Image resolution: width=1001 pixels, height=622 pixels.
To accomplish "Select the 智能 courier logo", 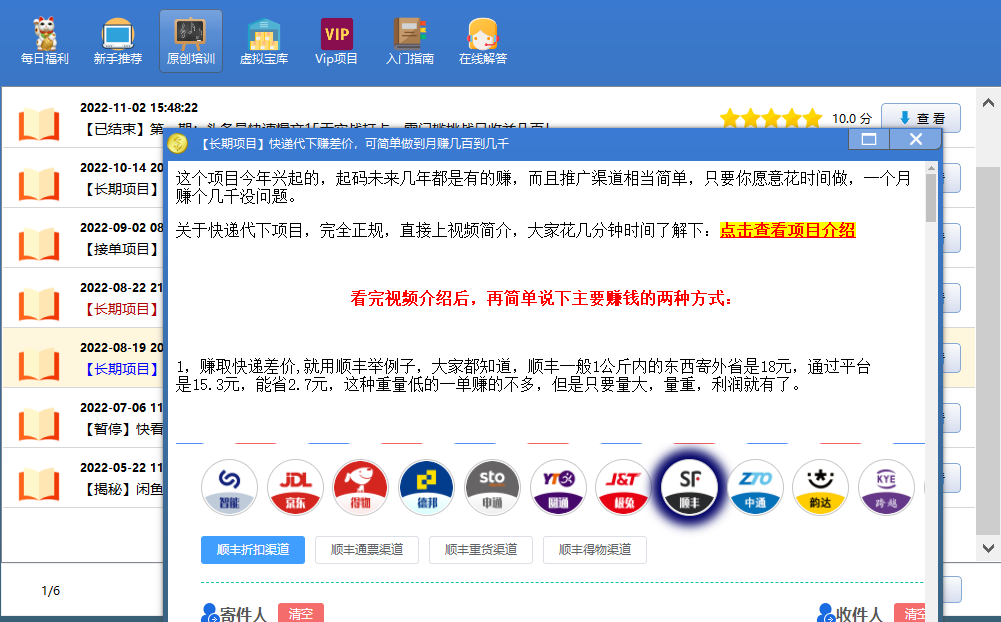I will tap(229, 487).
